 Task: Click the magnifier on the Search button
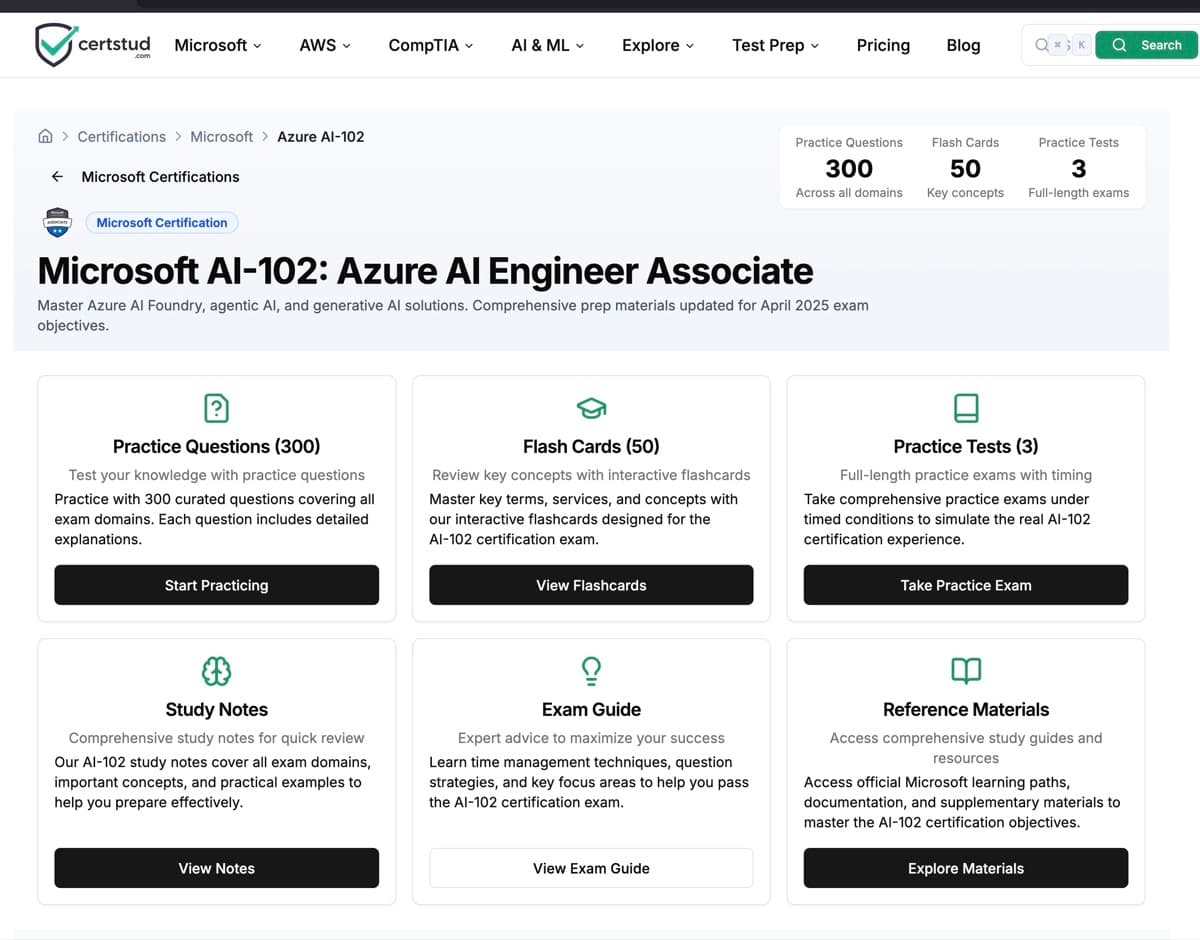pos(1118,45)
